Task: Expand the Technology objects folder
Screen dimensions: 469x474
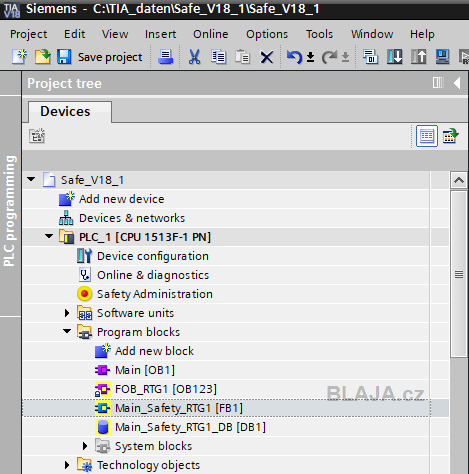Action: pyautogui.click(x=67, y=465)
